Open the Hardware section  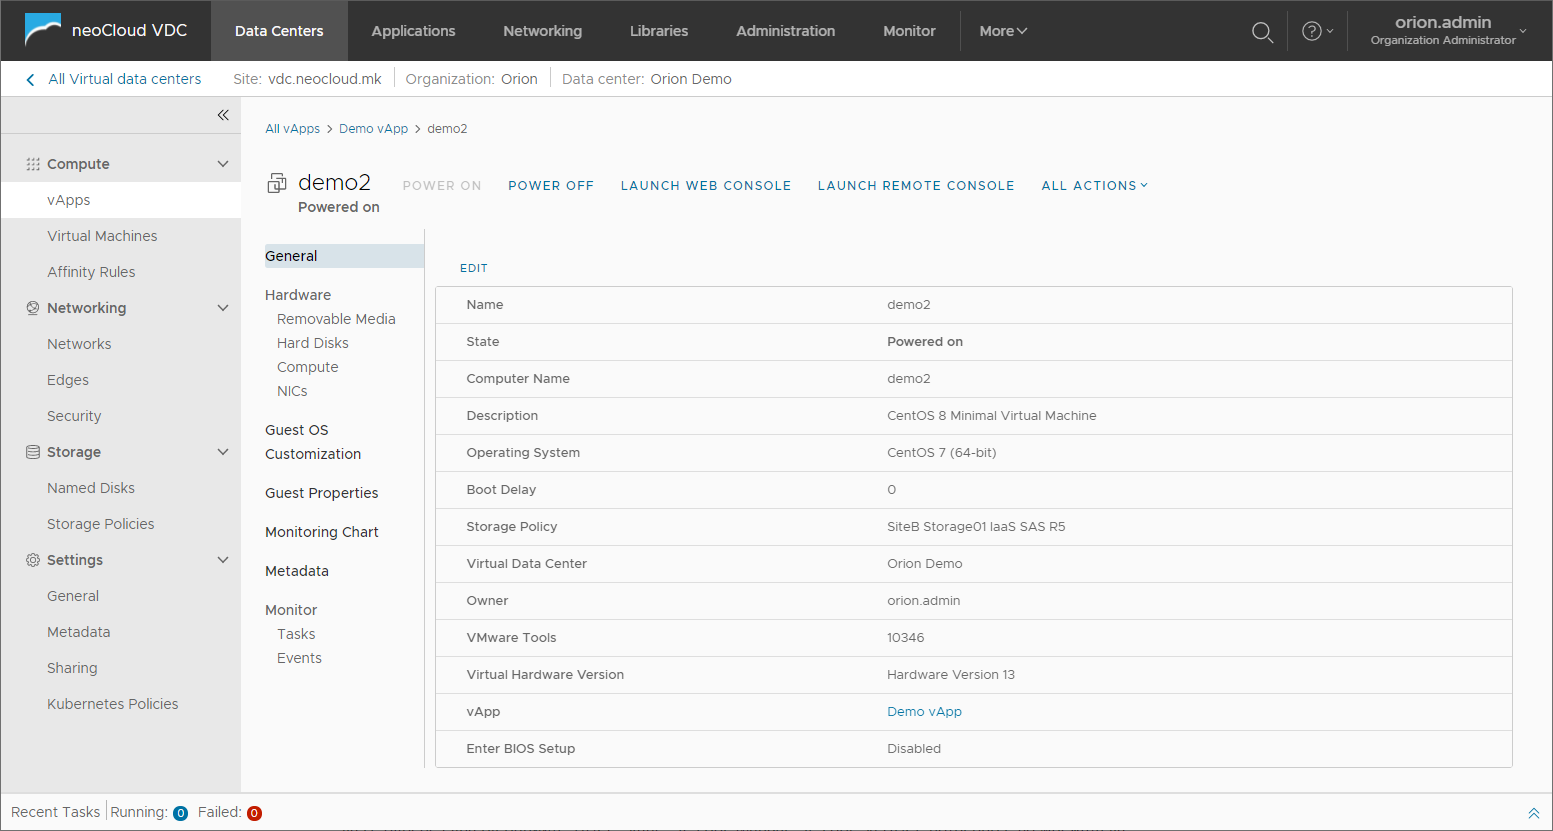coord(298,295)
